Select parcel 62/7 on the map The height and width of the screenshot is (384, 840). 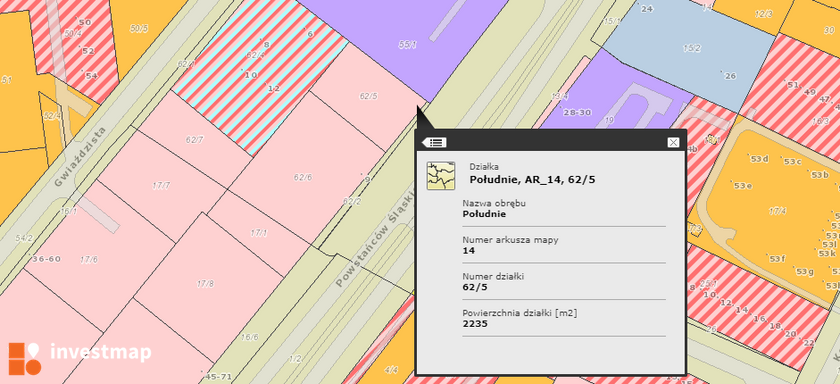pos(194,140)
